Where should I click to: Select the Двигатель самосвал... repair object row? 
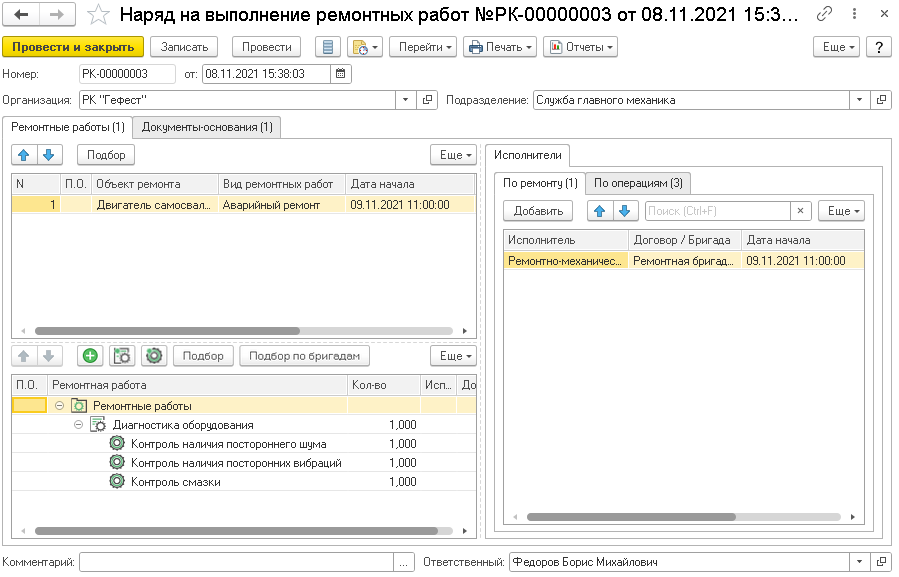tap(244, 205)
